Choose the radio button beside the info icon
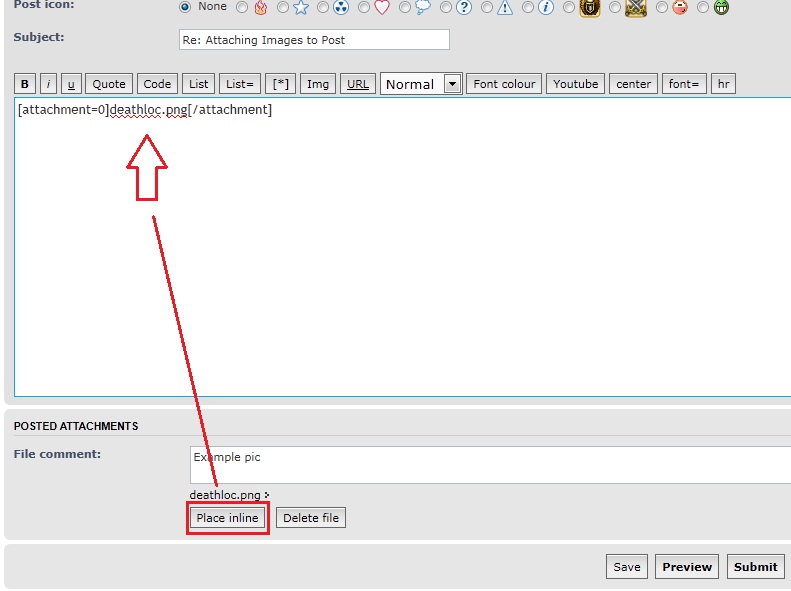Image resolution: width=791 pixels, height=591 pixels. (x=528, y=7)
